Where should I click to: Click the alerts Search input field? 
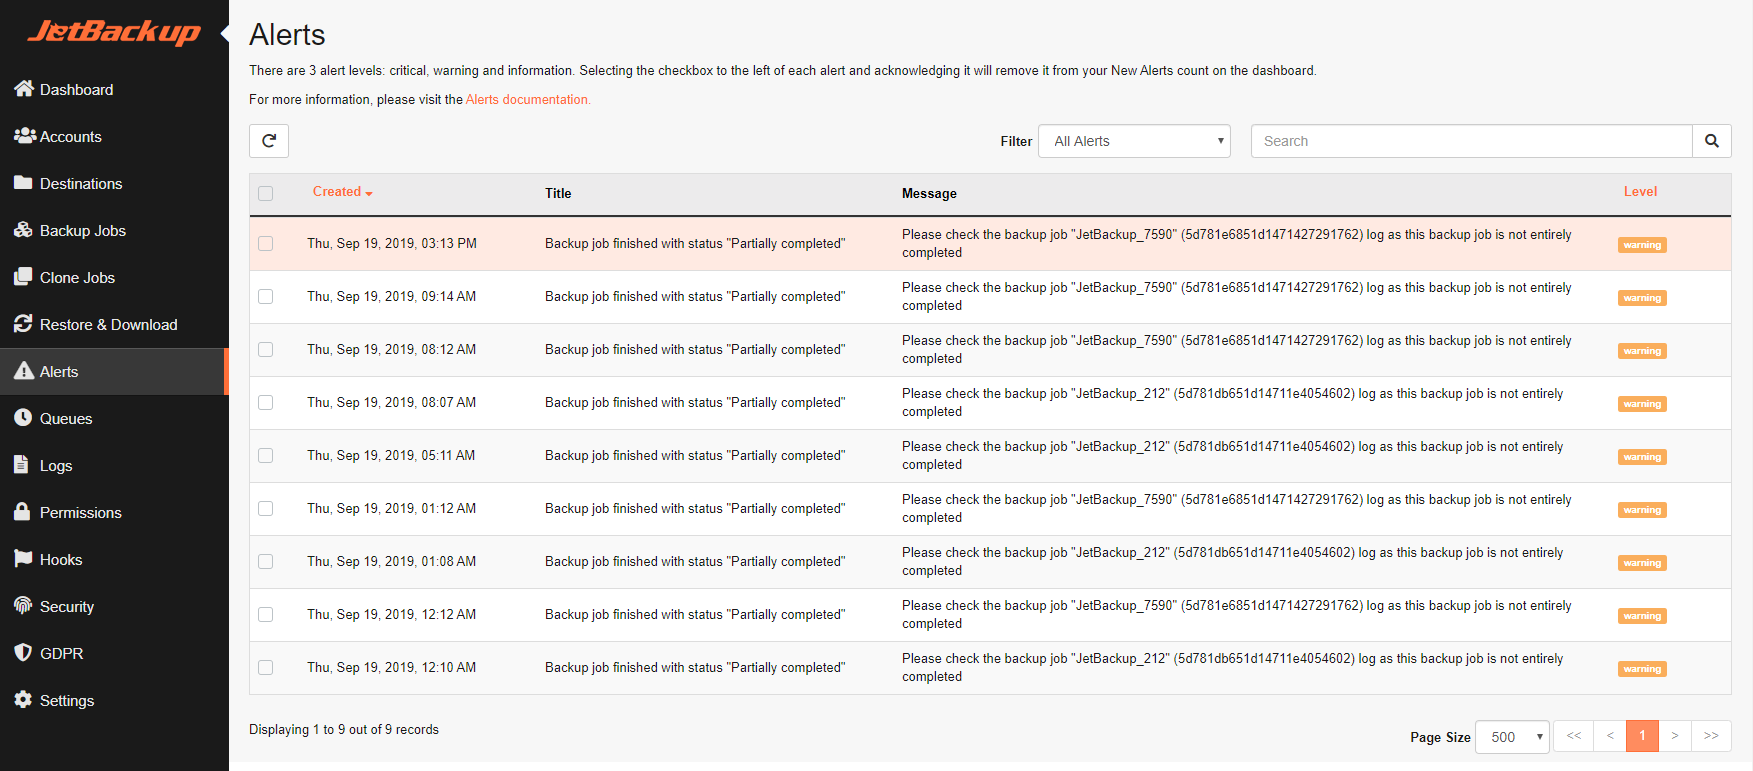click(x=1472, y=141)
